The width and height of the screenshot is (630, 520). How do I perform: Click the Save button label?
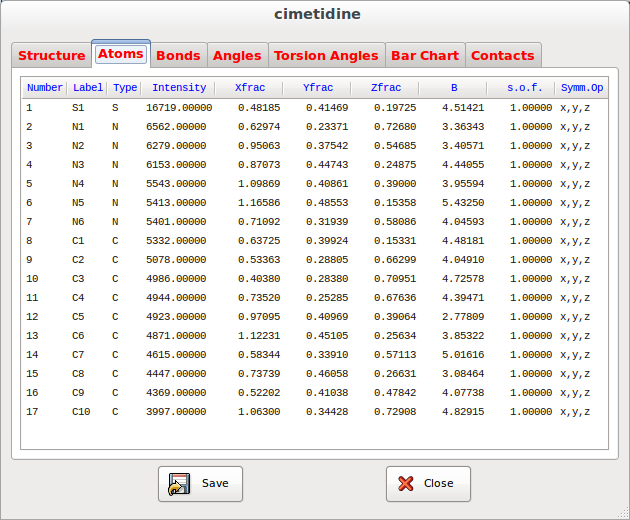[215, 483]
